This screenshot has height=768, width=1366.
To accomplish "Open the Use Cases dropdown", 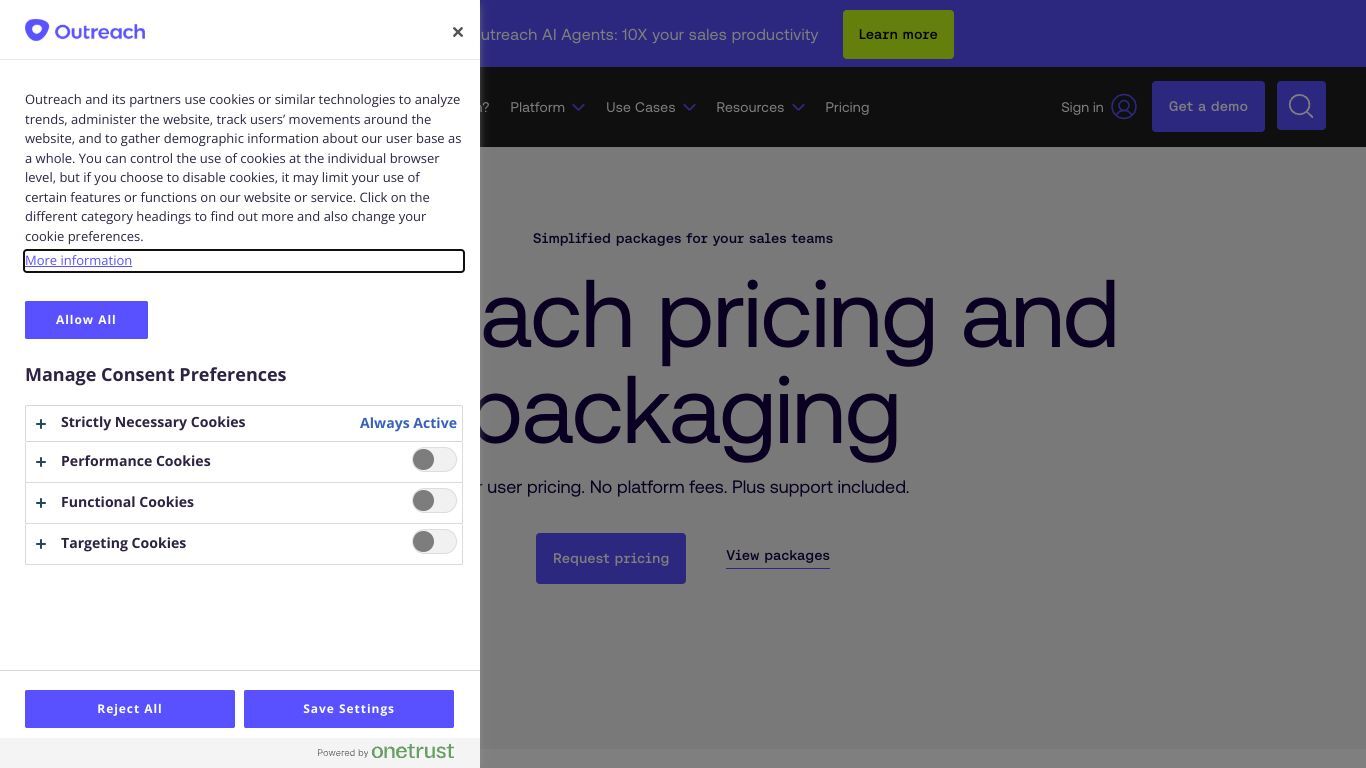I will 650,107.
